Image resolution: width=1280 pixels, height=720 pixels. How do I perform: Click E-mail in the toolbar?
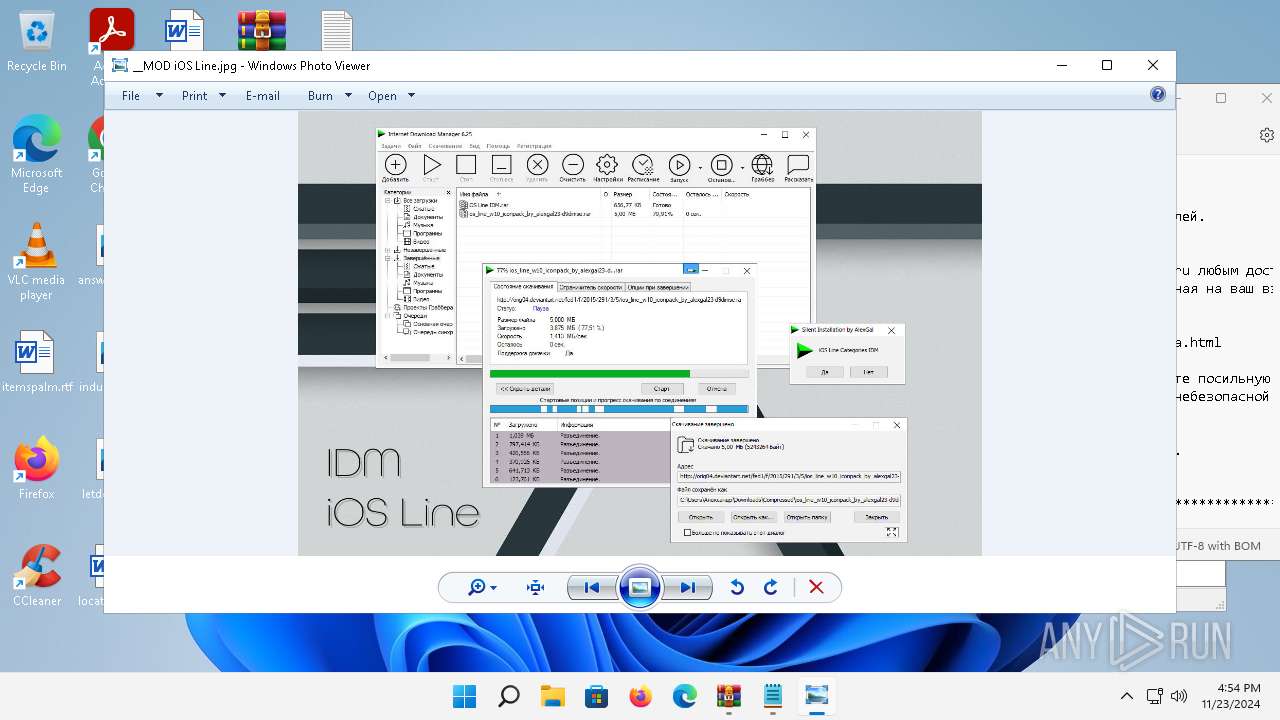[263, 96]
